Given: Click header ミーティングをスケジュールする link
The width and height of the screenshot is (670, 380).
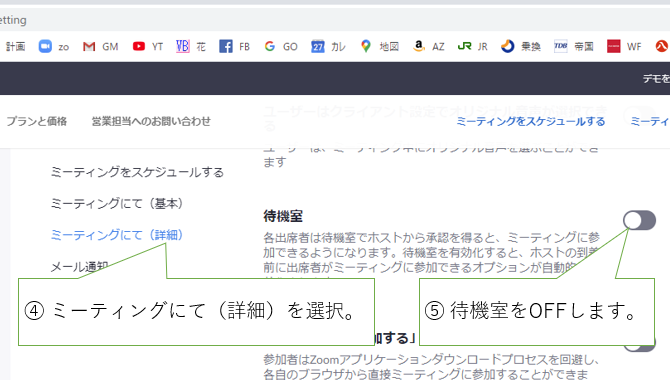Looking at the screenshot, I should (x=531, y=121).
